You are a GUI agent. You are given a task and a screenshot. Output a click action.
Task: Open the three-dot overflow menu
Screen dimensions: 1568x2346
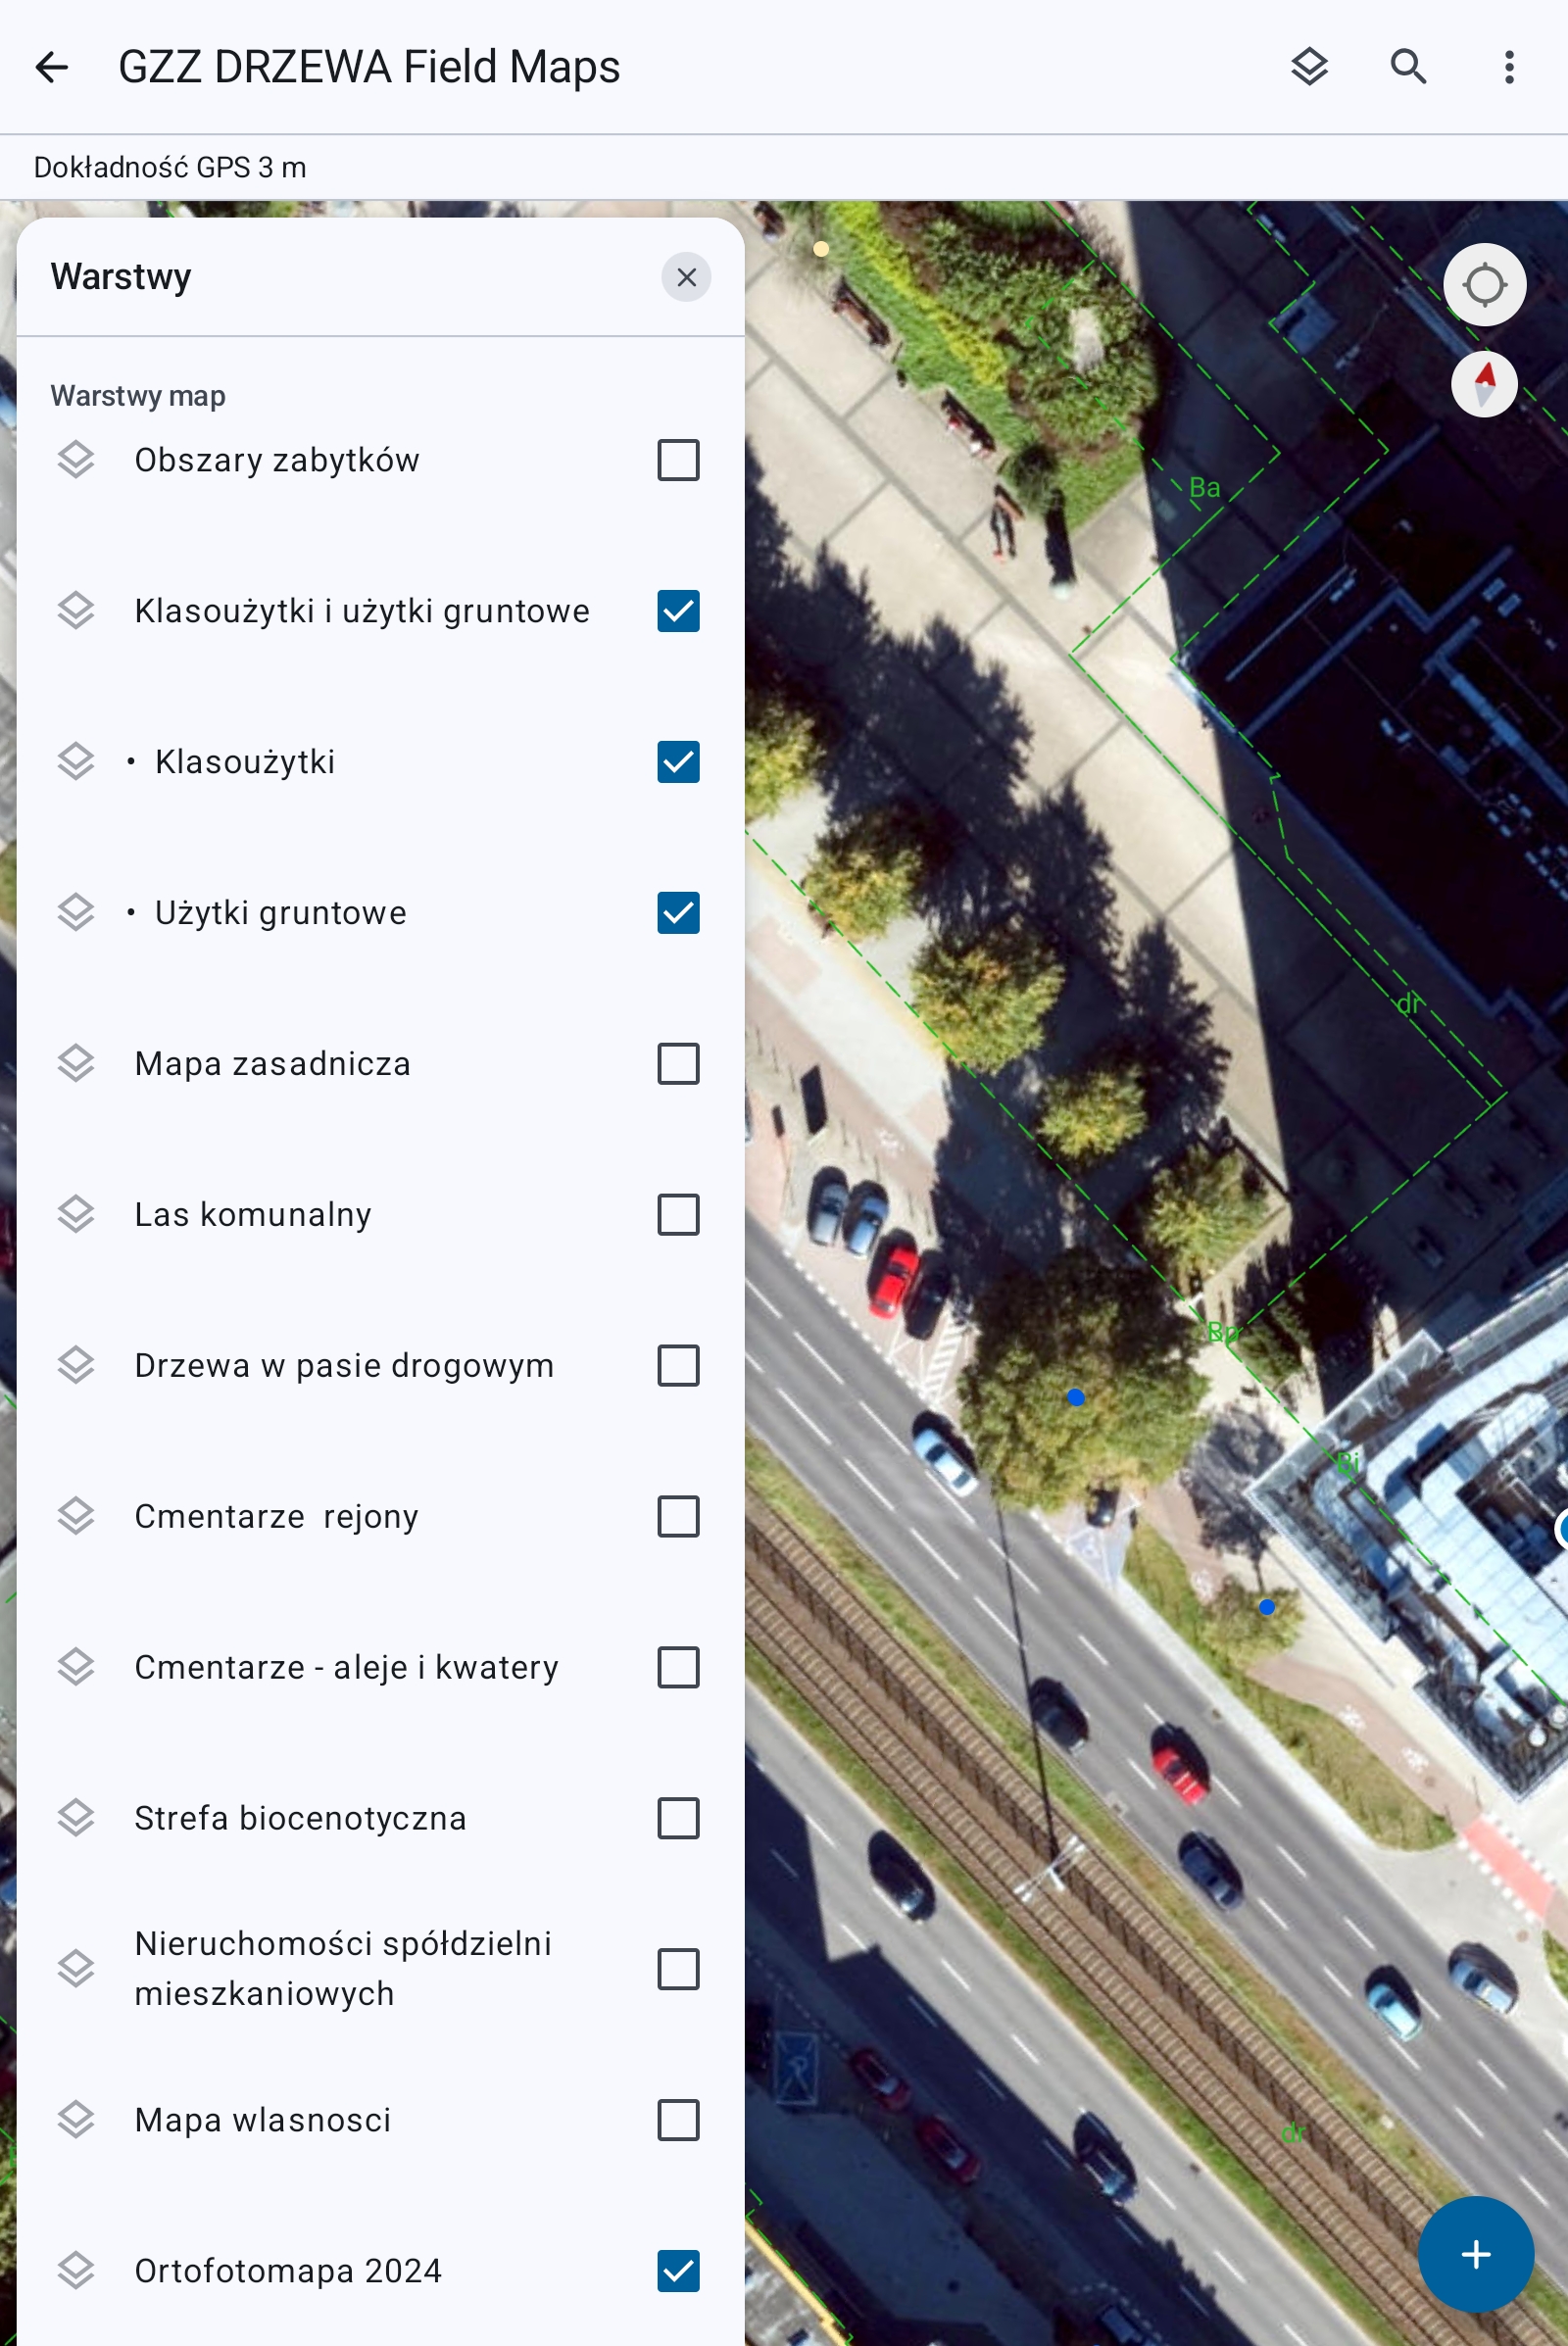(x=1508, y=67)
